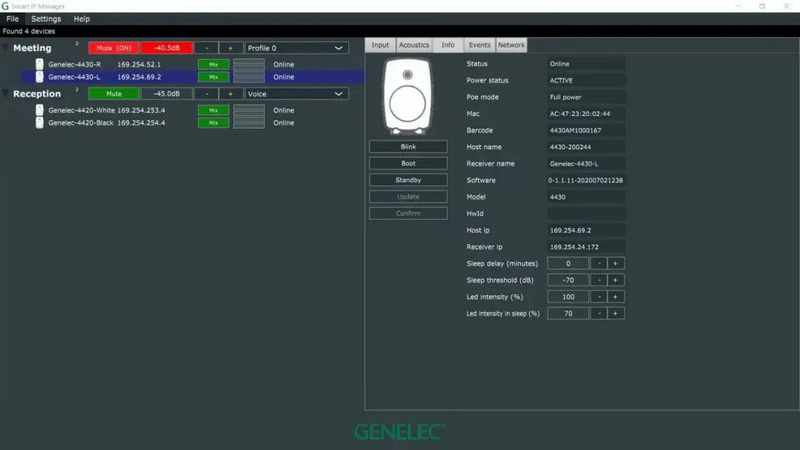The image size is (800, 450).
Task: Click the Genelec-4420-White speaker icon
Action: pos(39,110)
